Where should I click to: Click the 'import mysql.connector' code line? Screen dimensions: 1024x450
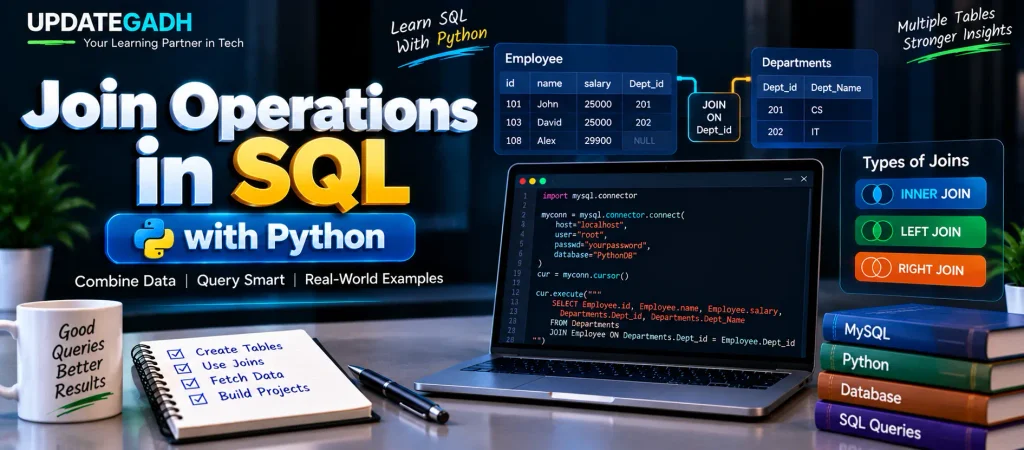[590, 195]
